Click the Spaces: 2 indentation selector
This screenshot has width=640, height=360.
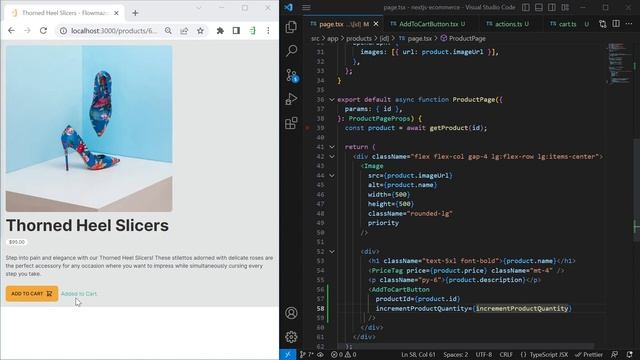[x=456, y=355]
